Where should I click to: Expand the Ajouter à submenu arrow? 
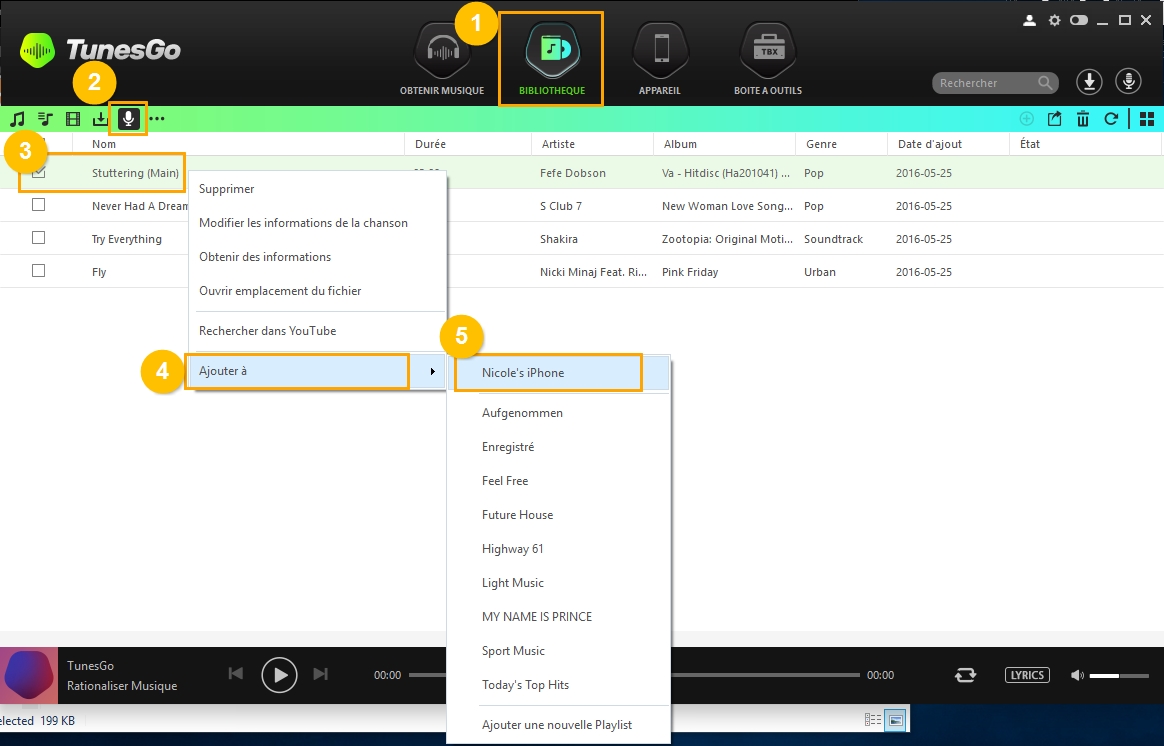coord(432,372)
